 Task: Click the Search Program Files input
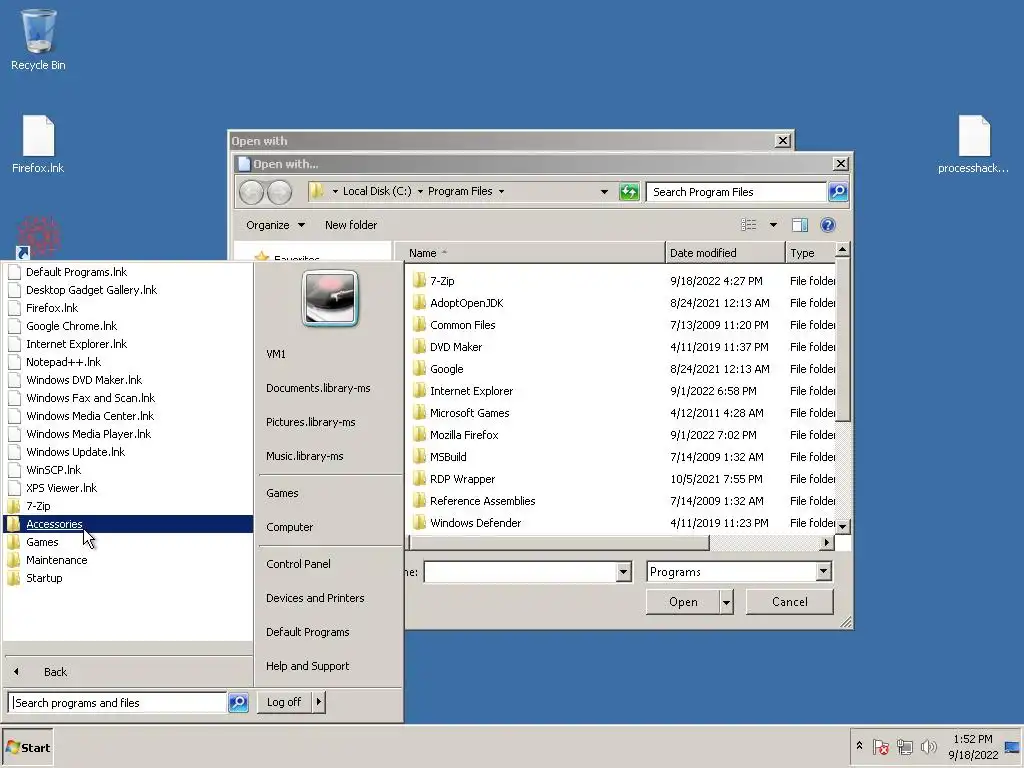737,192
